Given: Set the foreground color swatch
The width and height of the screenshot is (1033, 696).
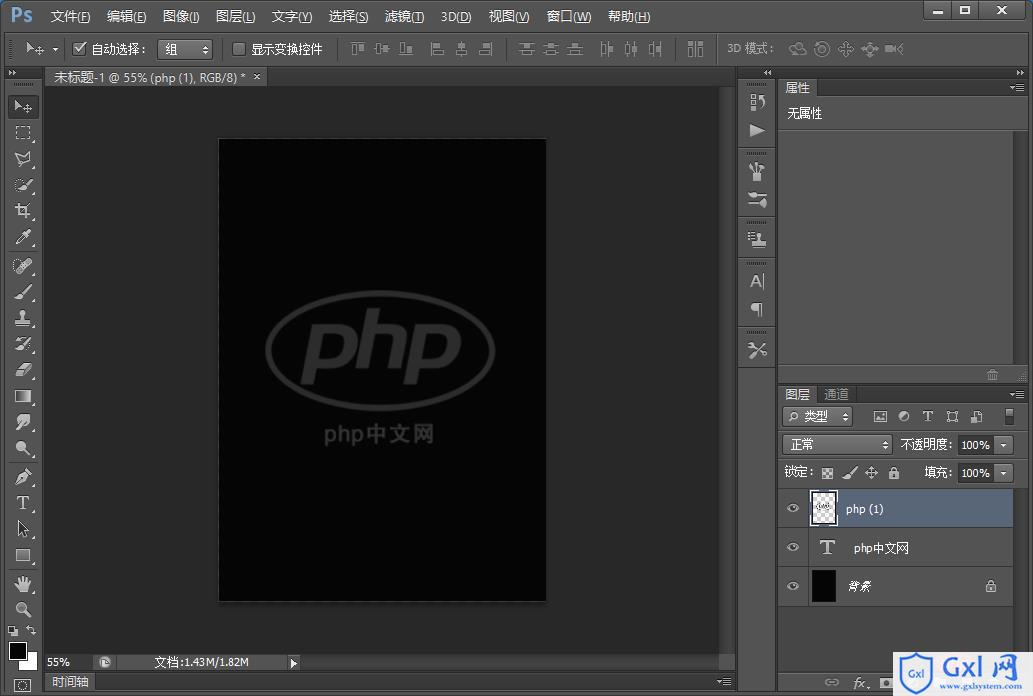Looking at the screenshot, I should pyautogui.click(x=18, y=651).
